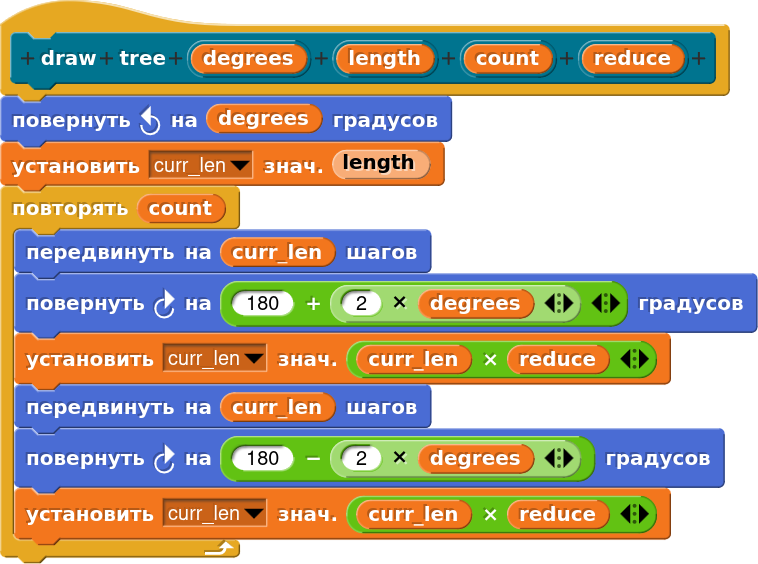This screenshot has width=758, height=564.
Task: Click the number 2 field in the subtraction block
Action: point(361,459)
